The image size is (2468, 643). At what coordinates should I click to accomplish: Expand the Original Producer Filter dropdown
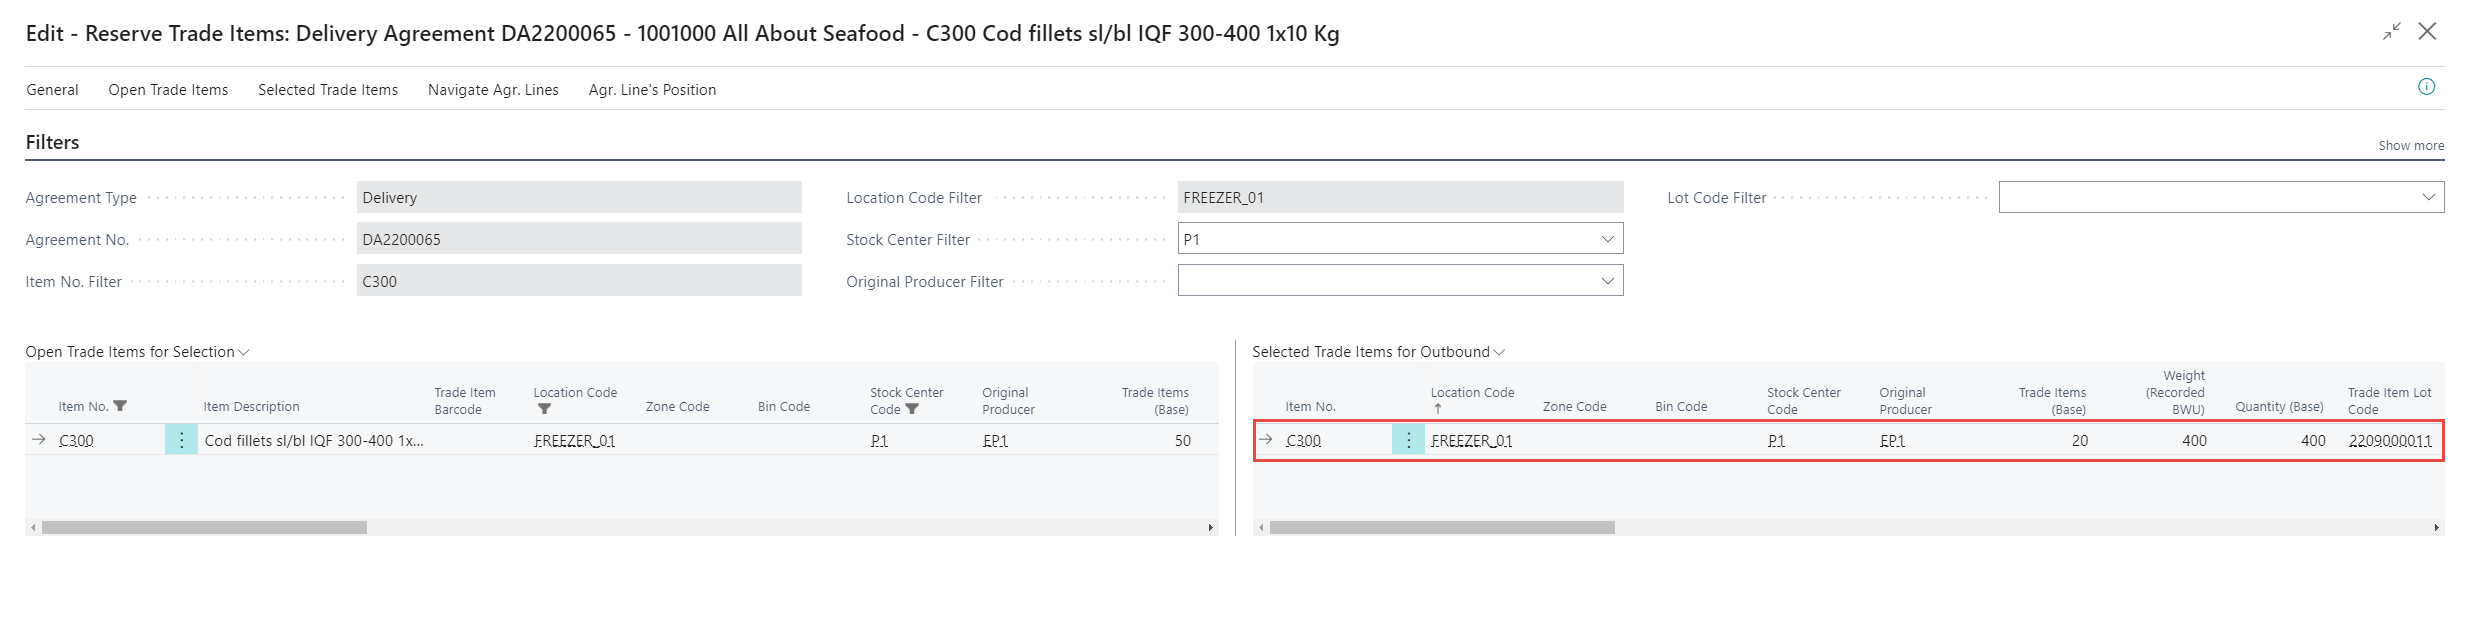click(x=1607, y=281)
